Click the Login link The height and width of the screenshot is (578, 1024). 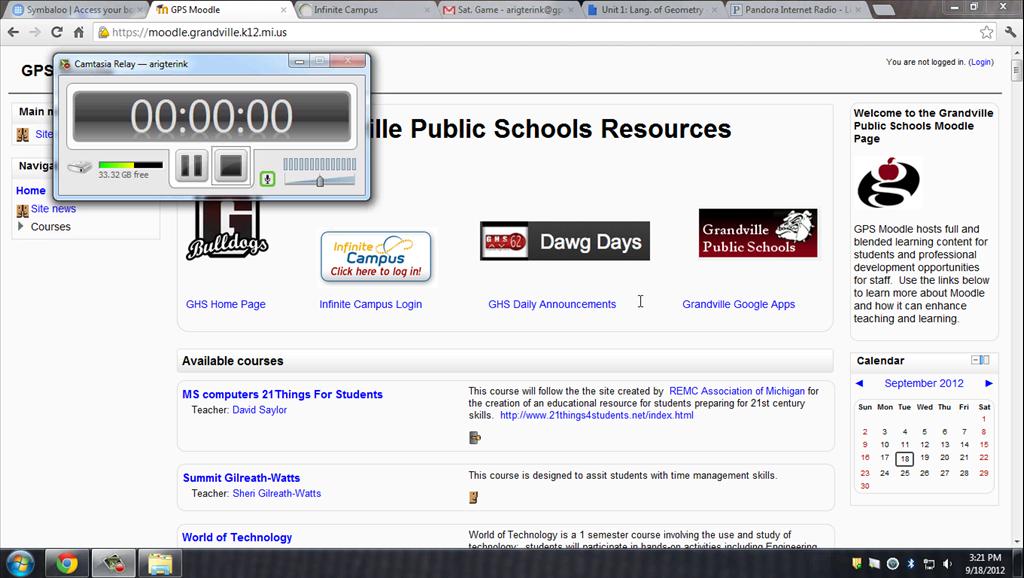(x=980, y=62)
